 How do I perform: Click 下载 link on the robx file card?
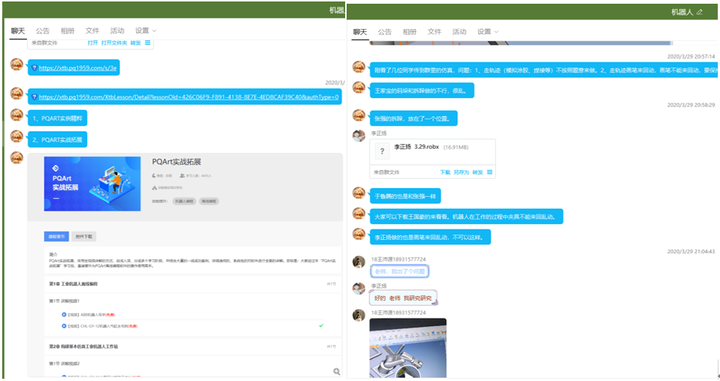pos(445,172)
